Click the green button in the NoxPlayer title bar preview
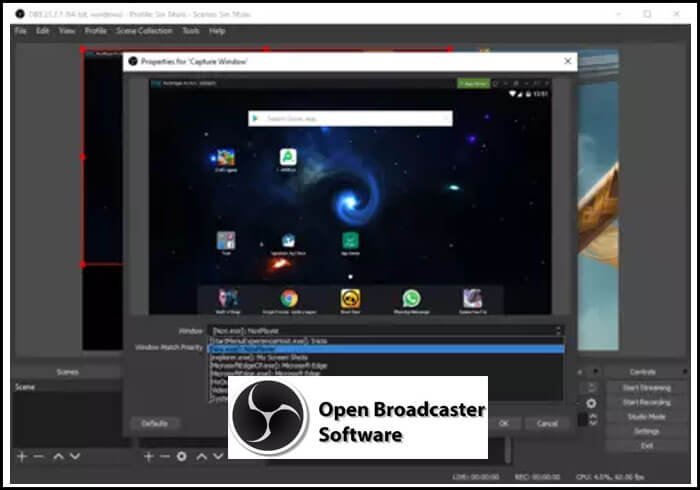The width and height of the screenshot is (700, 490). click(473, 83)
